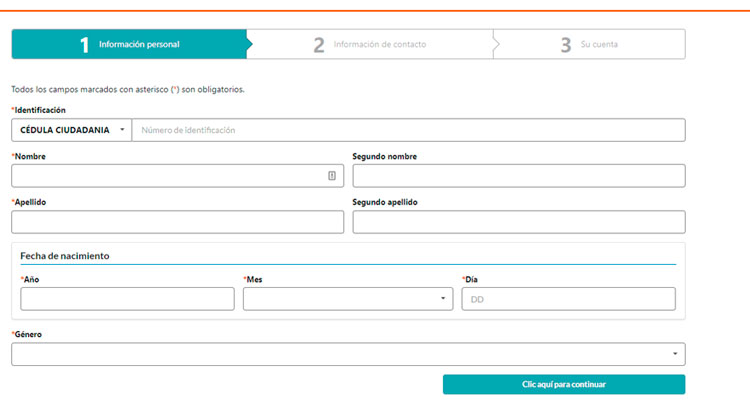Click the step number 3 badge

click(x=566, y=44)
